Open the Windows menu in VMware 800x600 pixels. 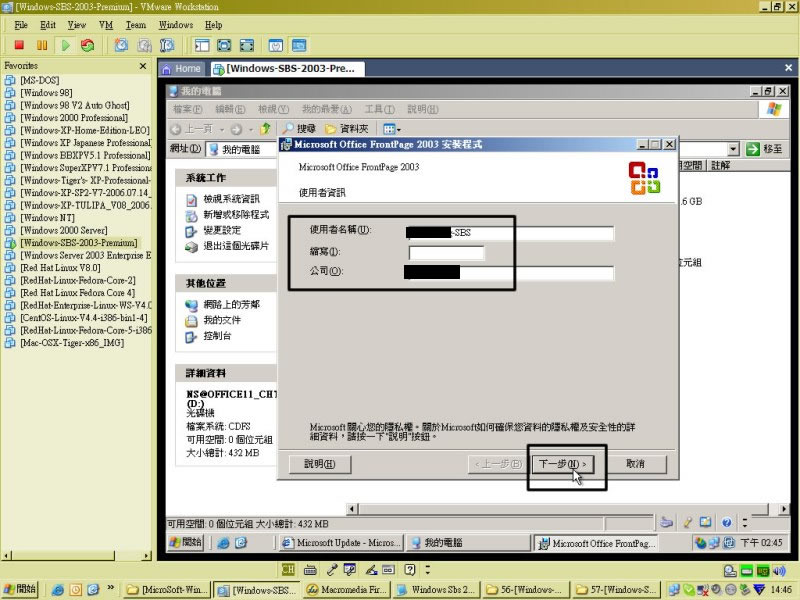click(176, 25)
